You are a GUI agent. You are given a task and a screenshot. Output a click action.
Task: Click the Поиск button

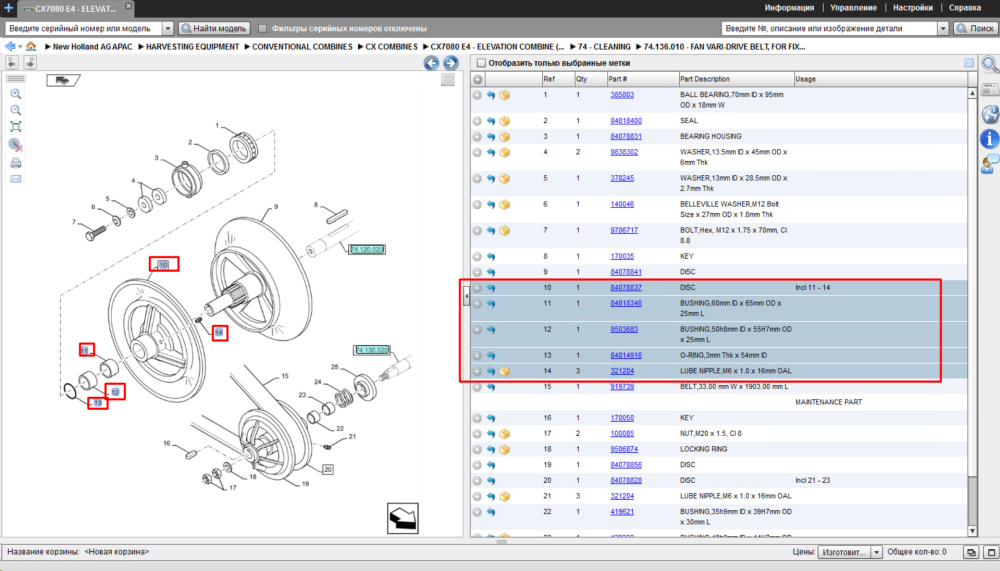[975, 28]
